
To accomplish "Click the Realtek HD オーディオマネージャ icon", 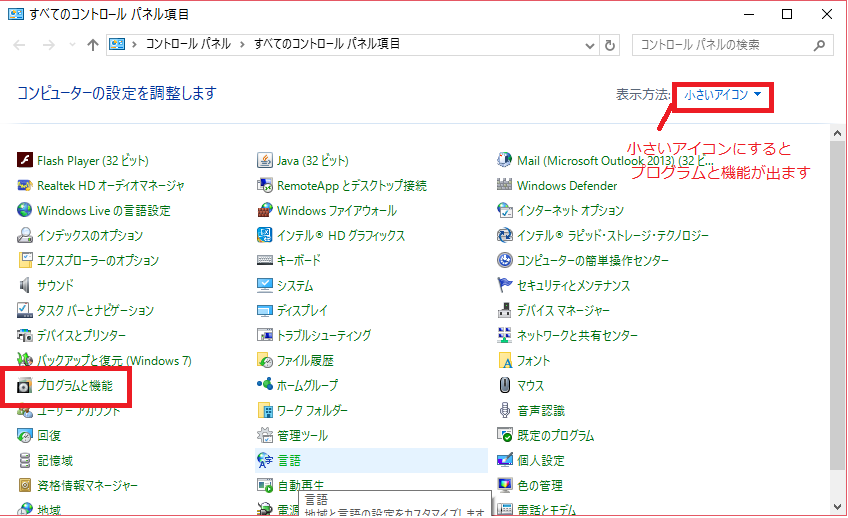I will coord(25,185).
